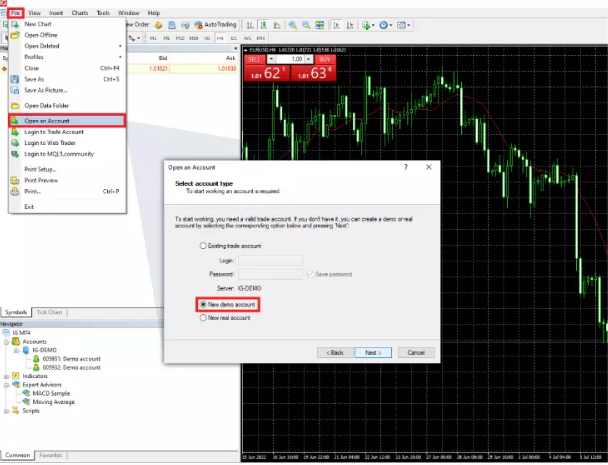
Task: Click Back in Open an Account dialog
Action: click(335, 353)
